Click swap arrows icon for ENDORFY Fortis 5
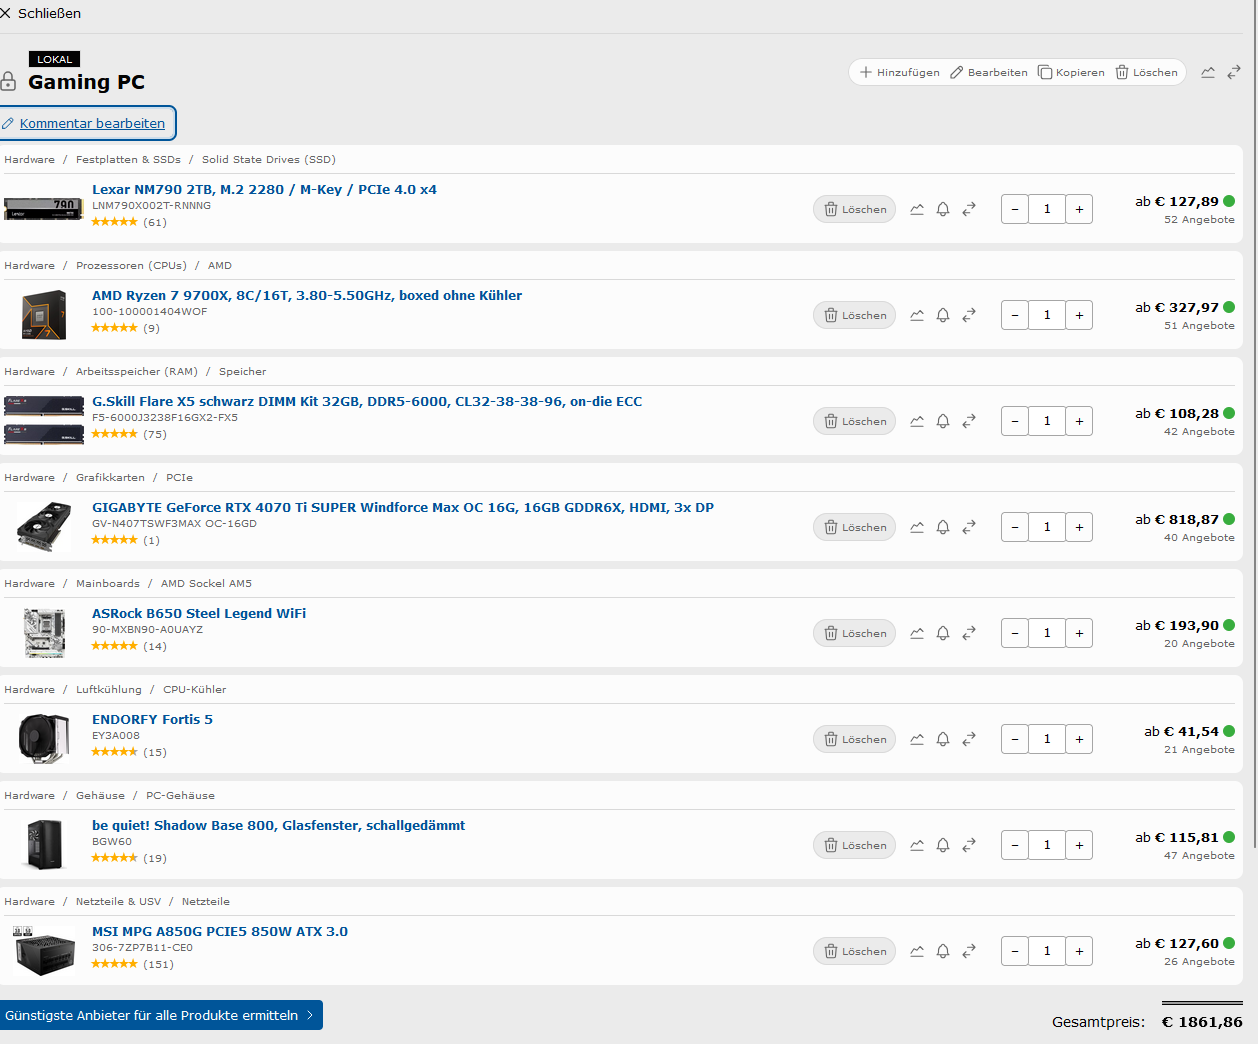Viewport: 1258px width, 1044px height. [x=969, y=739]
